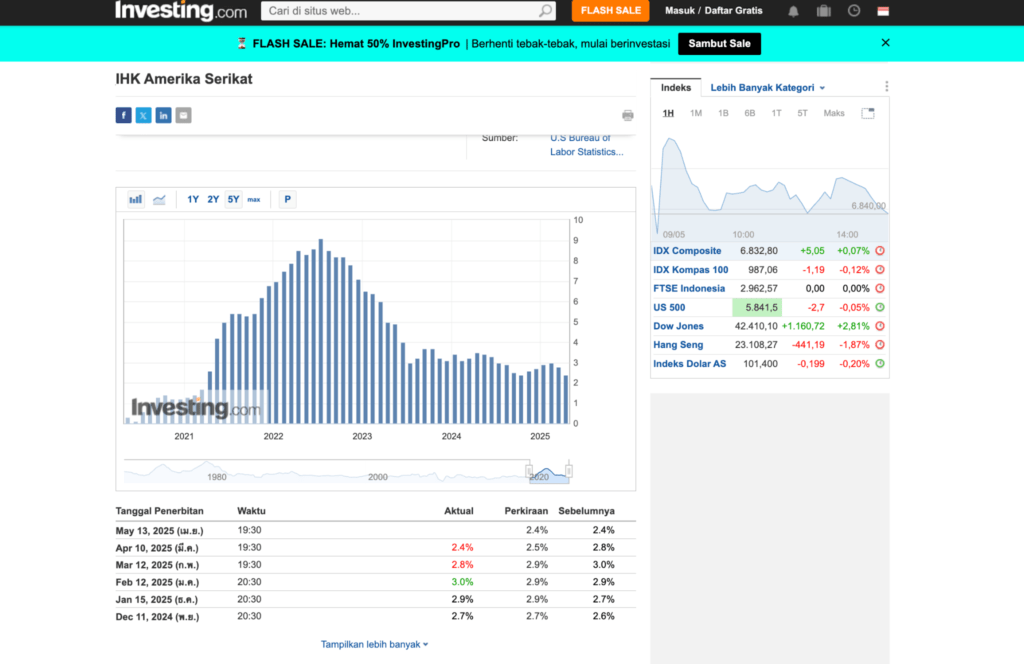Select 5Y range on CPI chart
The image size is (1024, 664).
[233, 199]
